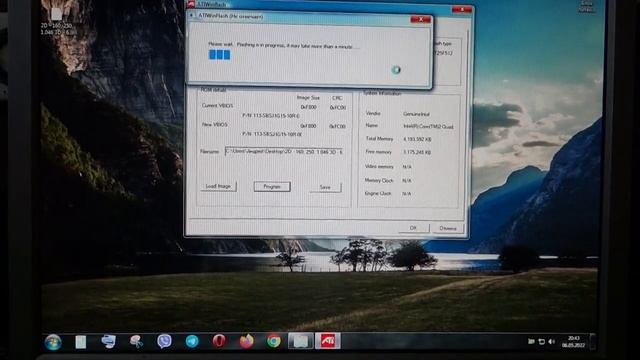
Task: Click the Load Image button
Action: click(218, 187)
